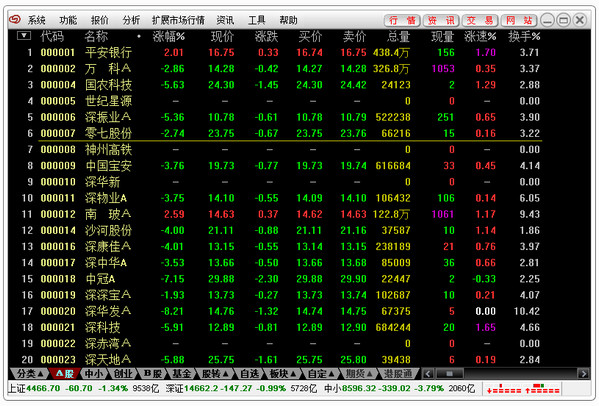The height and width of the screenshot is (406, 599).
Task: Click the horizontal scrollbar left arrow
Action: click(x=427, y=374)
